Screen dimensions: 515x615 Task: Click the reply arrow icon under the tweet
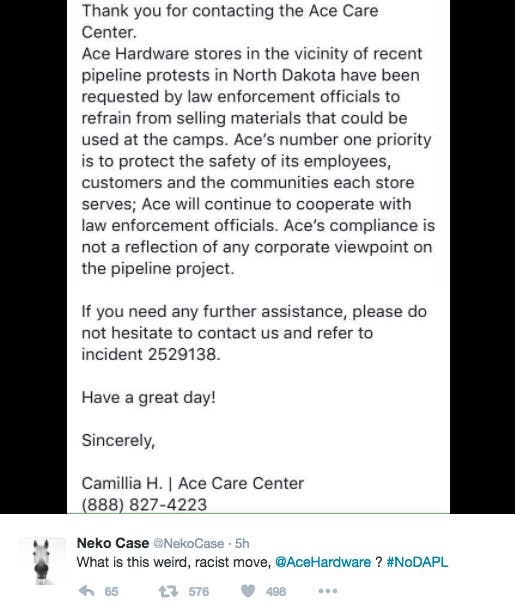tap(87, 591)
